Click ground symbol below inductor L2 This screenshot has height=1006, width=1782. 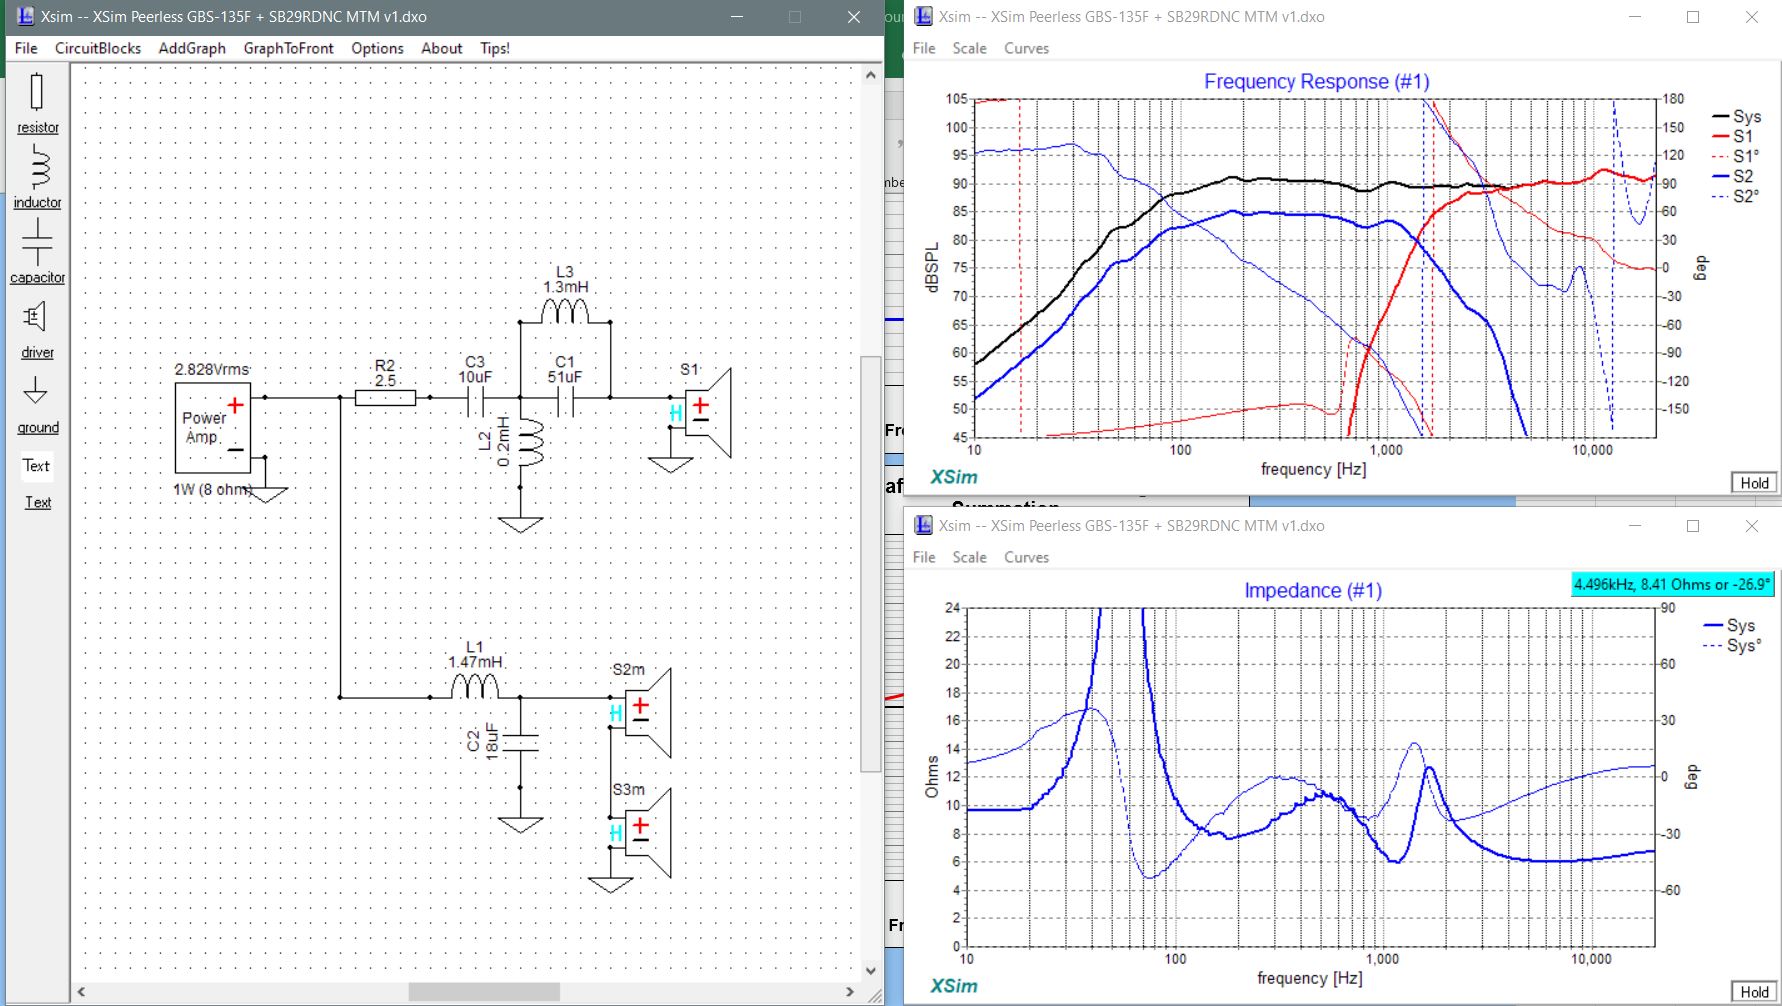coord(520,524)
